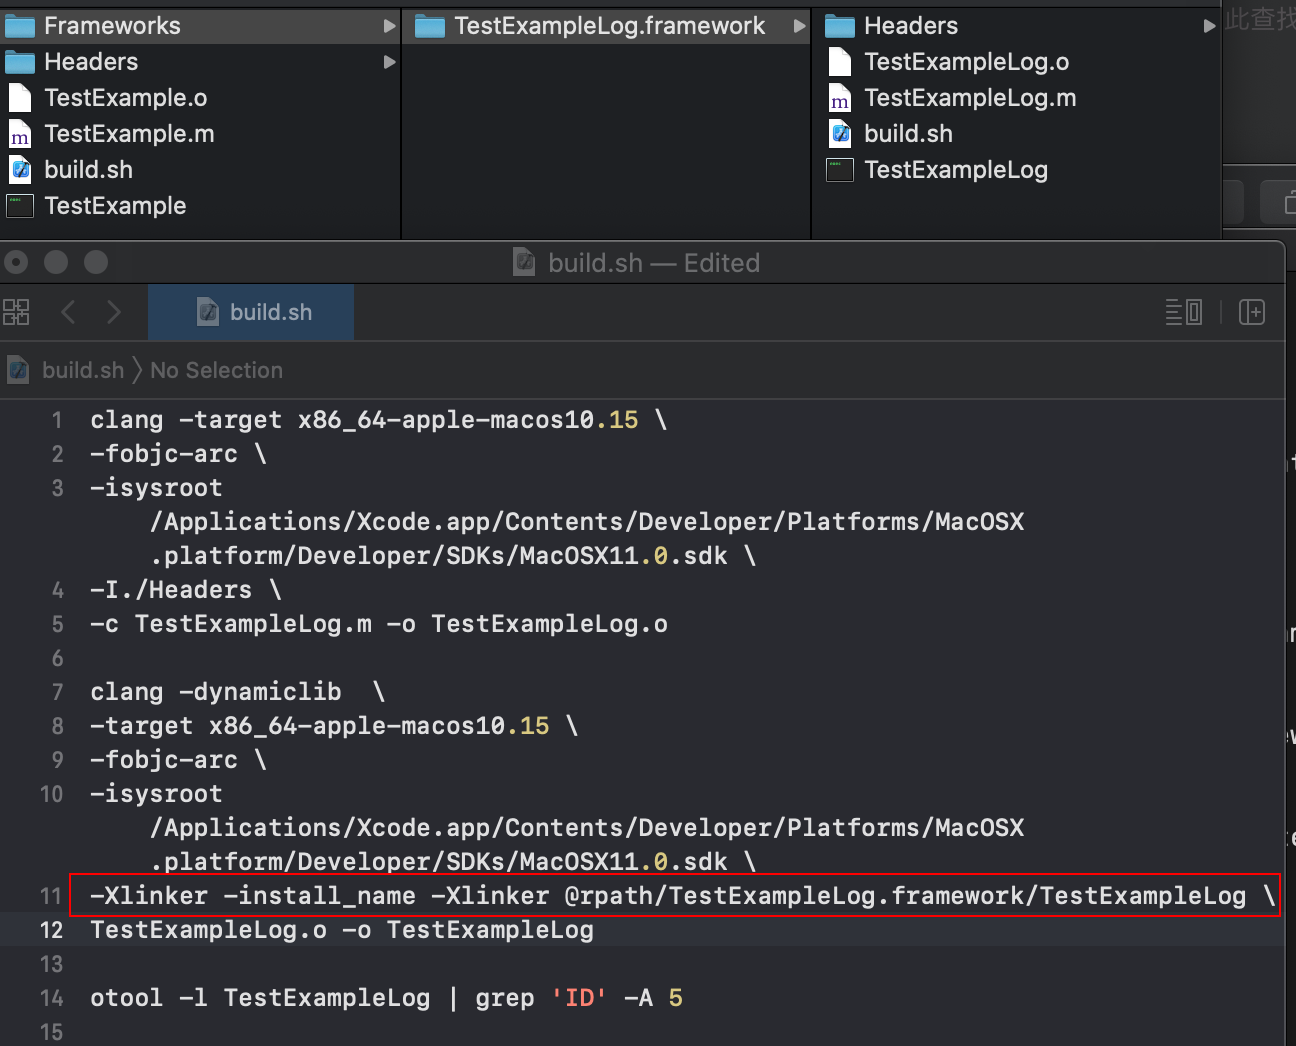Screen dimensions: 1296x1046
Task: Click the 'ID' grep string
Action: 579,998
